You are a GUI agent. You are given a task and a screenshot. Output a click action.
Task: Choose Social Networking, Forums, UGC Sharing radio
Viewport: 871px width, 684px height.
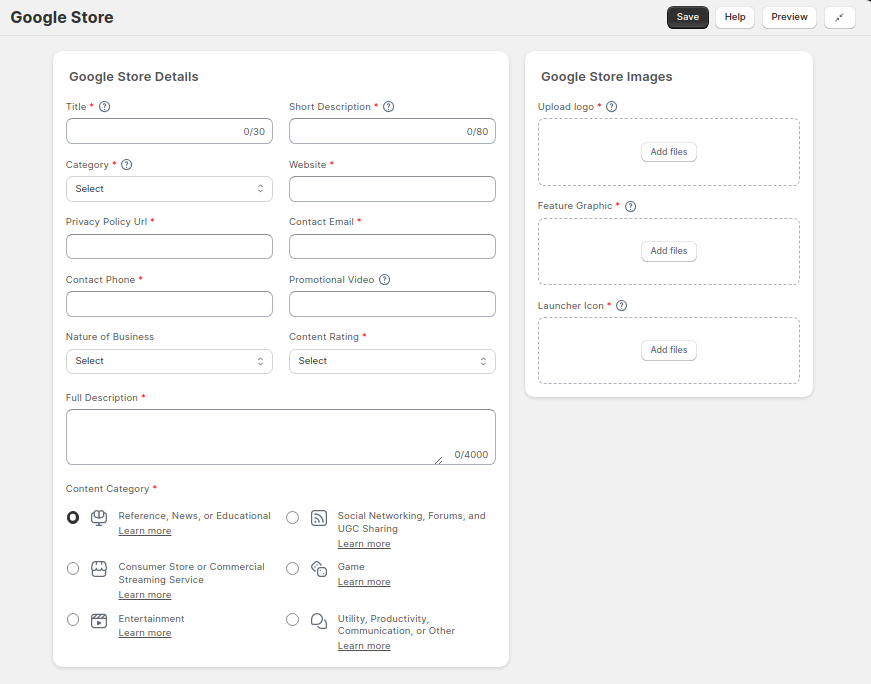292,518
